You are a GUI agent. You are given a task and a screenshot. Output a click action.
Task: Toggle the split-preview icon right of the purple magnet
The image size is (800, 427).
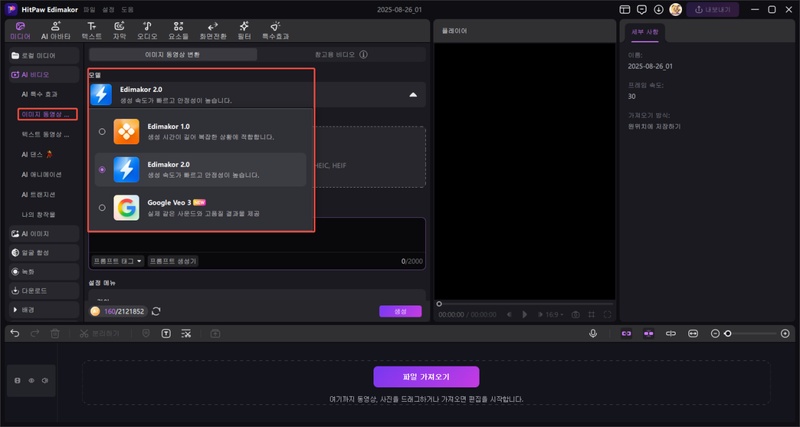pos(670,333)
